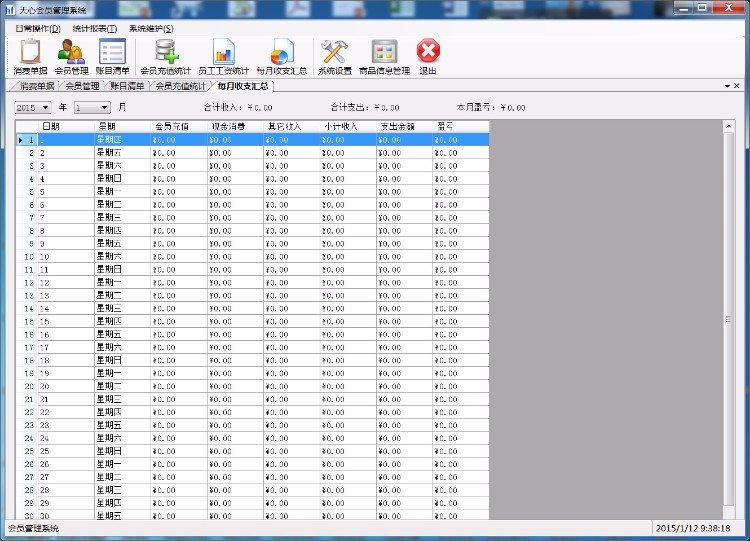
Task: Select the 每月收支汇总 tab
Action: pyautogui.click(x=243, y=86)
